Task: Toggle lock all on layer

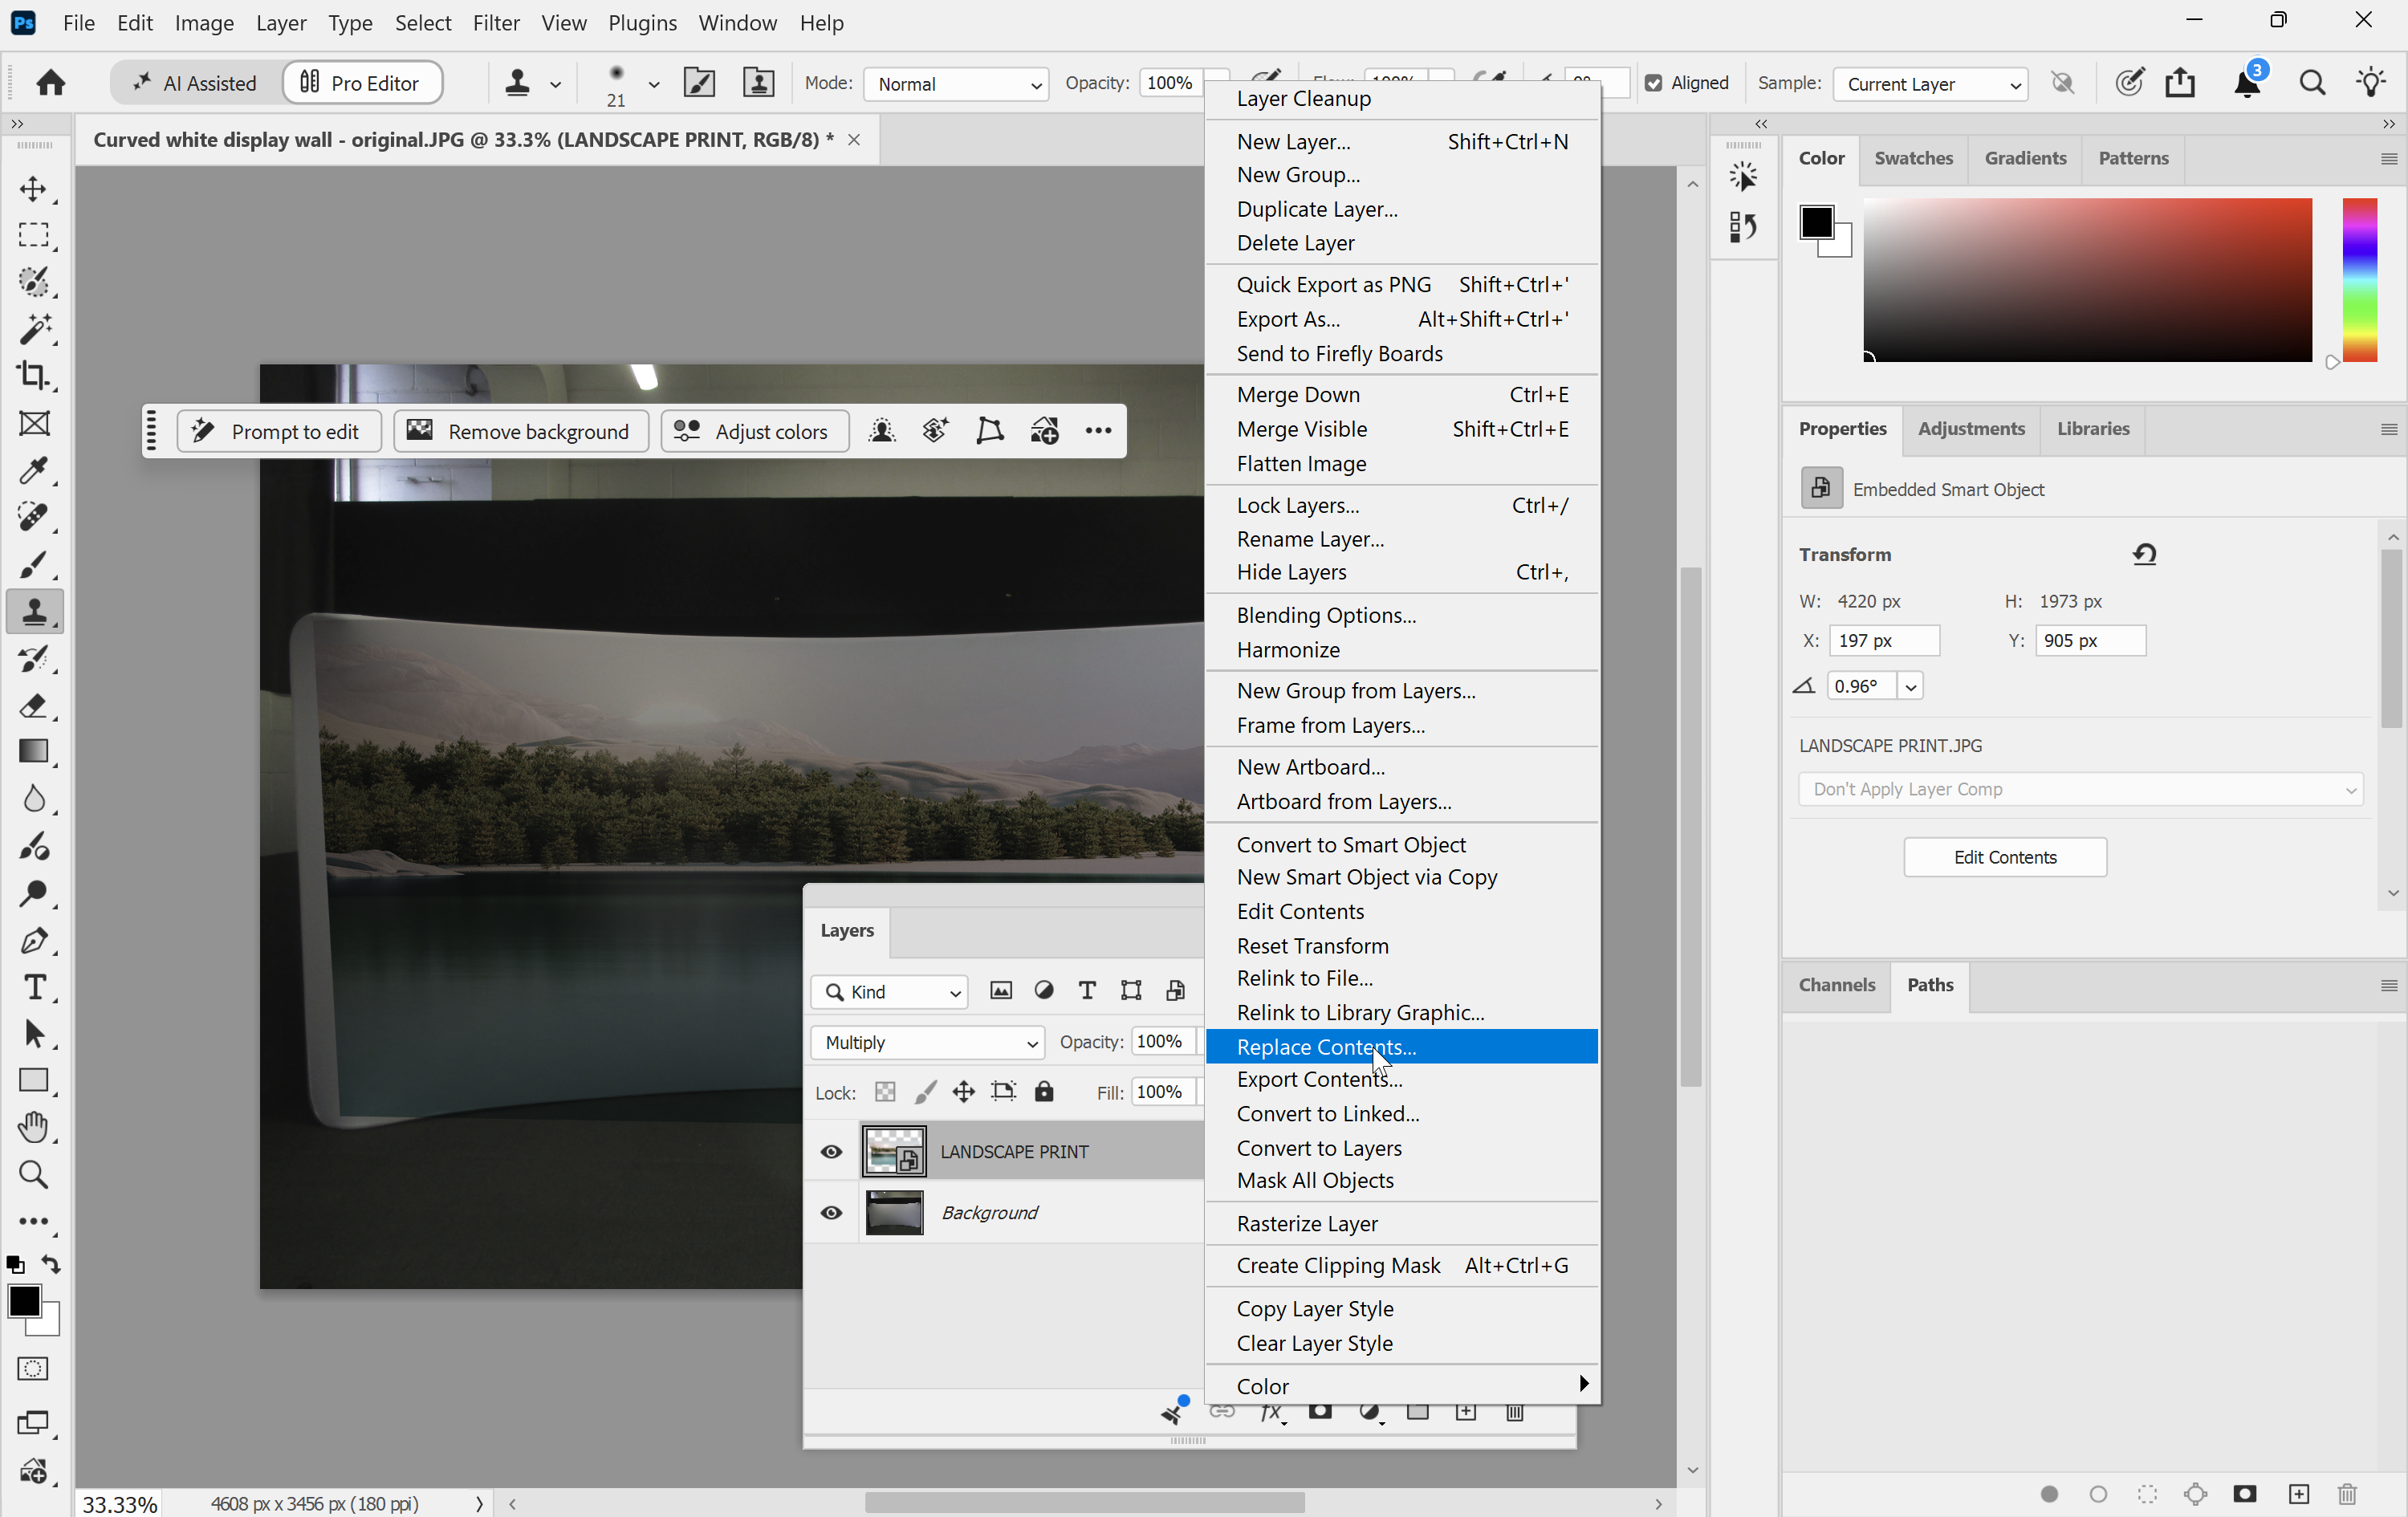Action: [x=1044, y=1091]
